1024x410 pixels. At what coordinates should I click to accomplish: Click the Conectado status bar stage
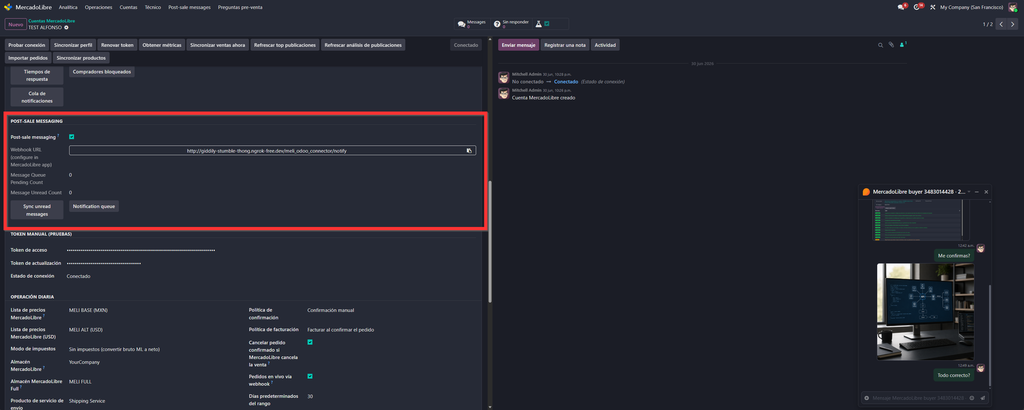tap(466, 45)
